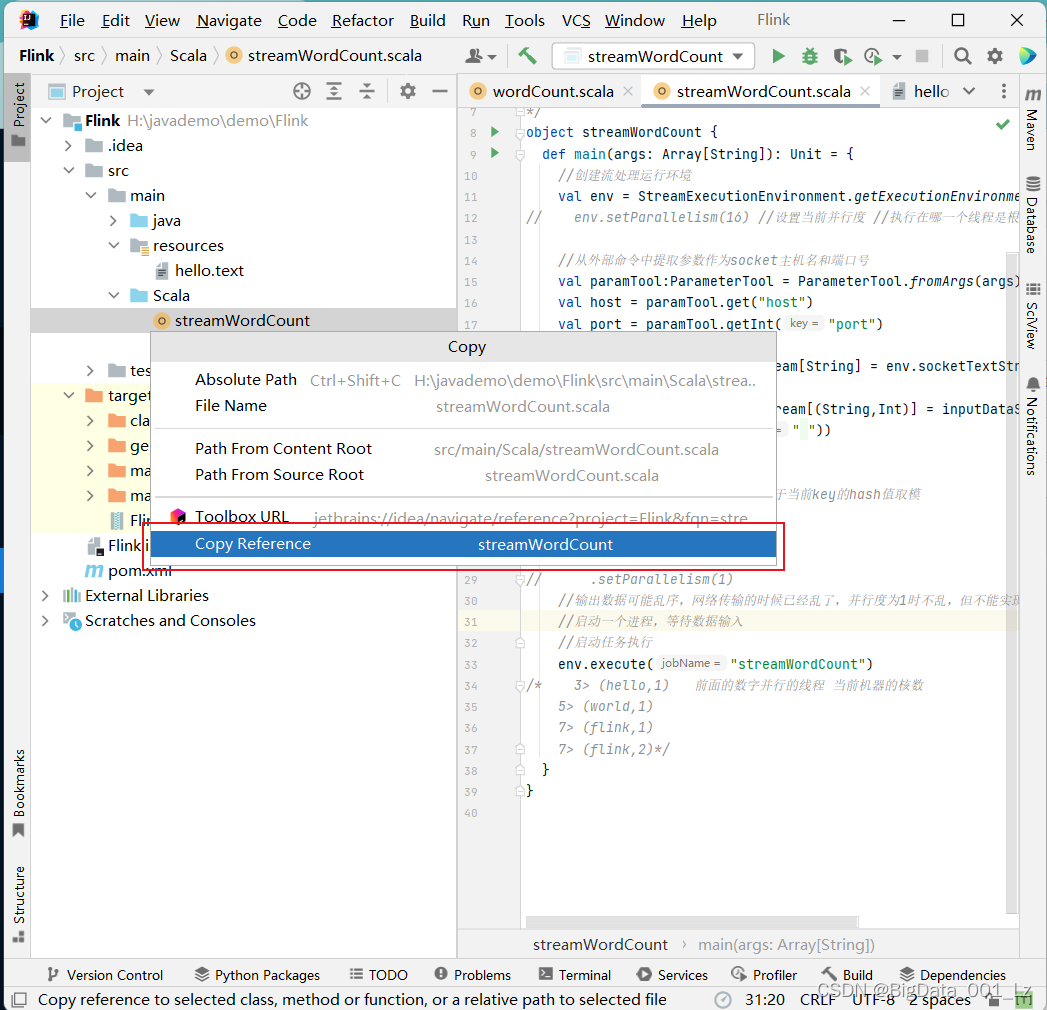Click the JetBrains Toolbox colorful icon
Viewport: 1047px width, 1010px height.
(1028, 56)
